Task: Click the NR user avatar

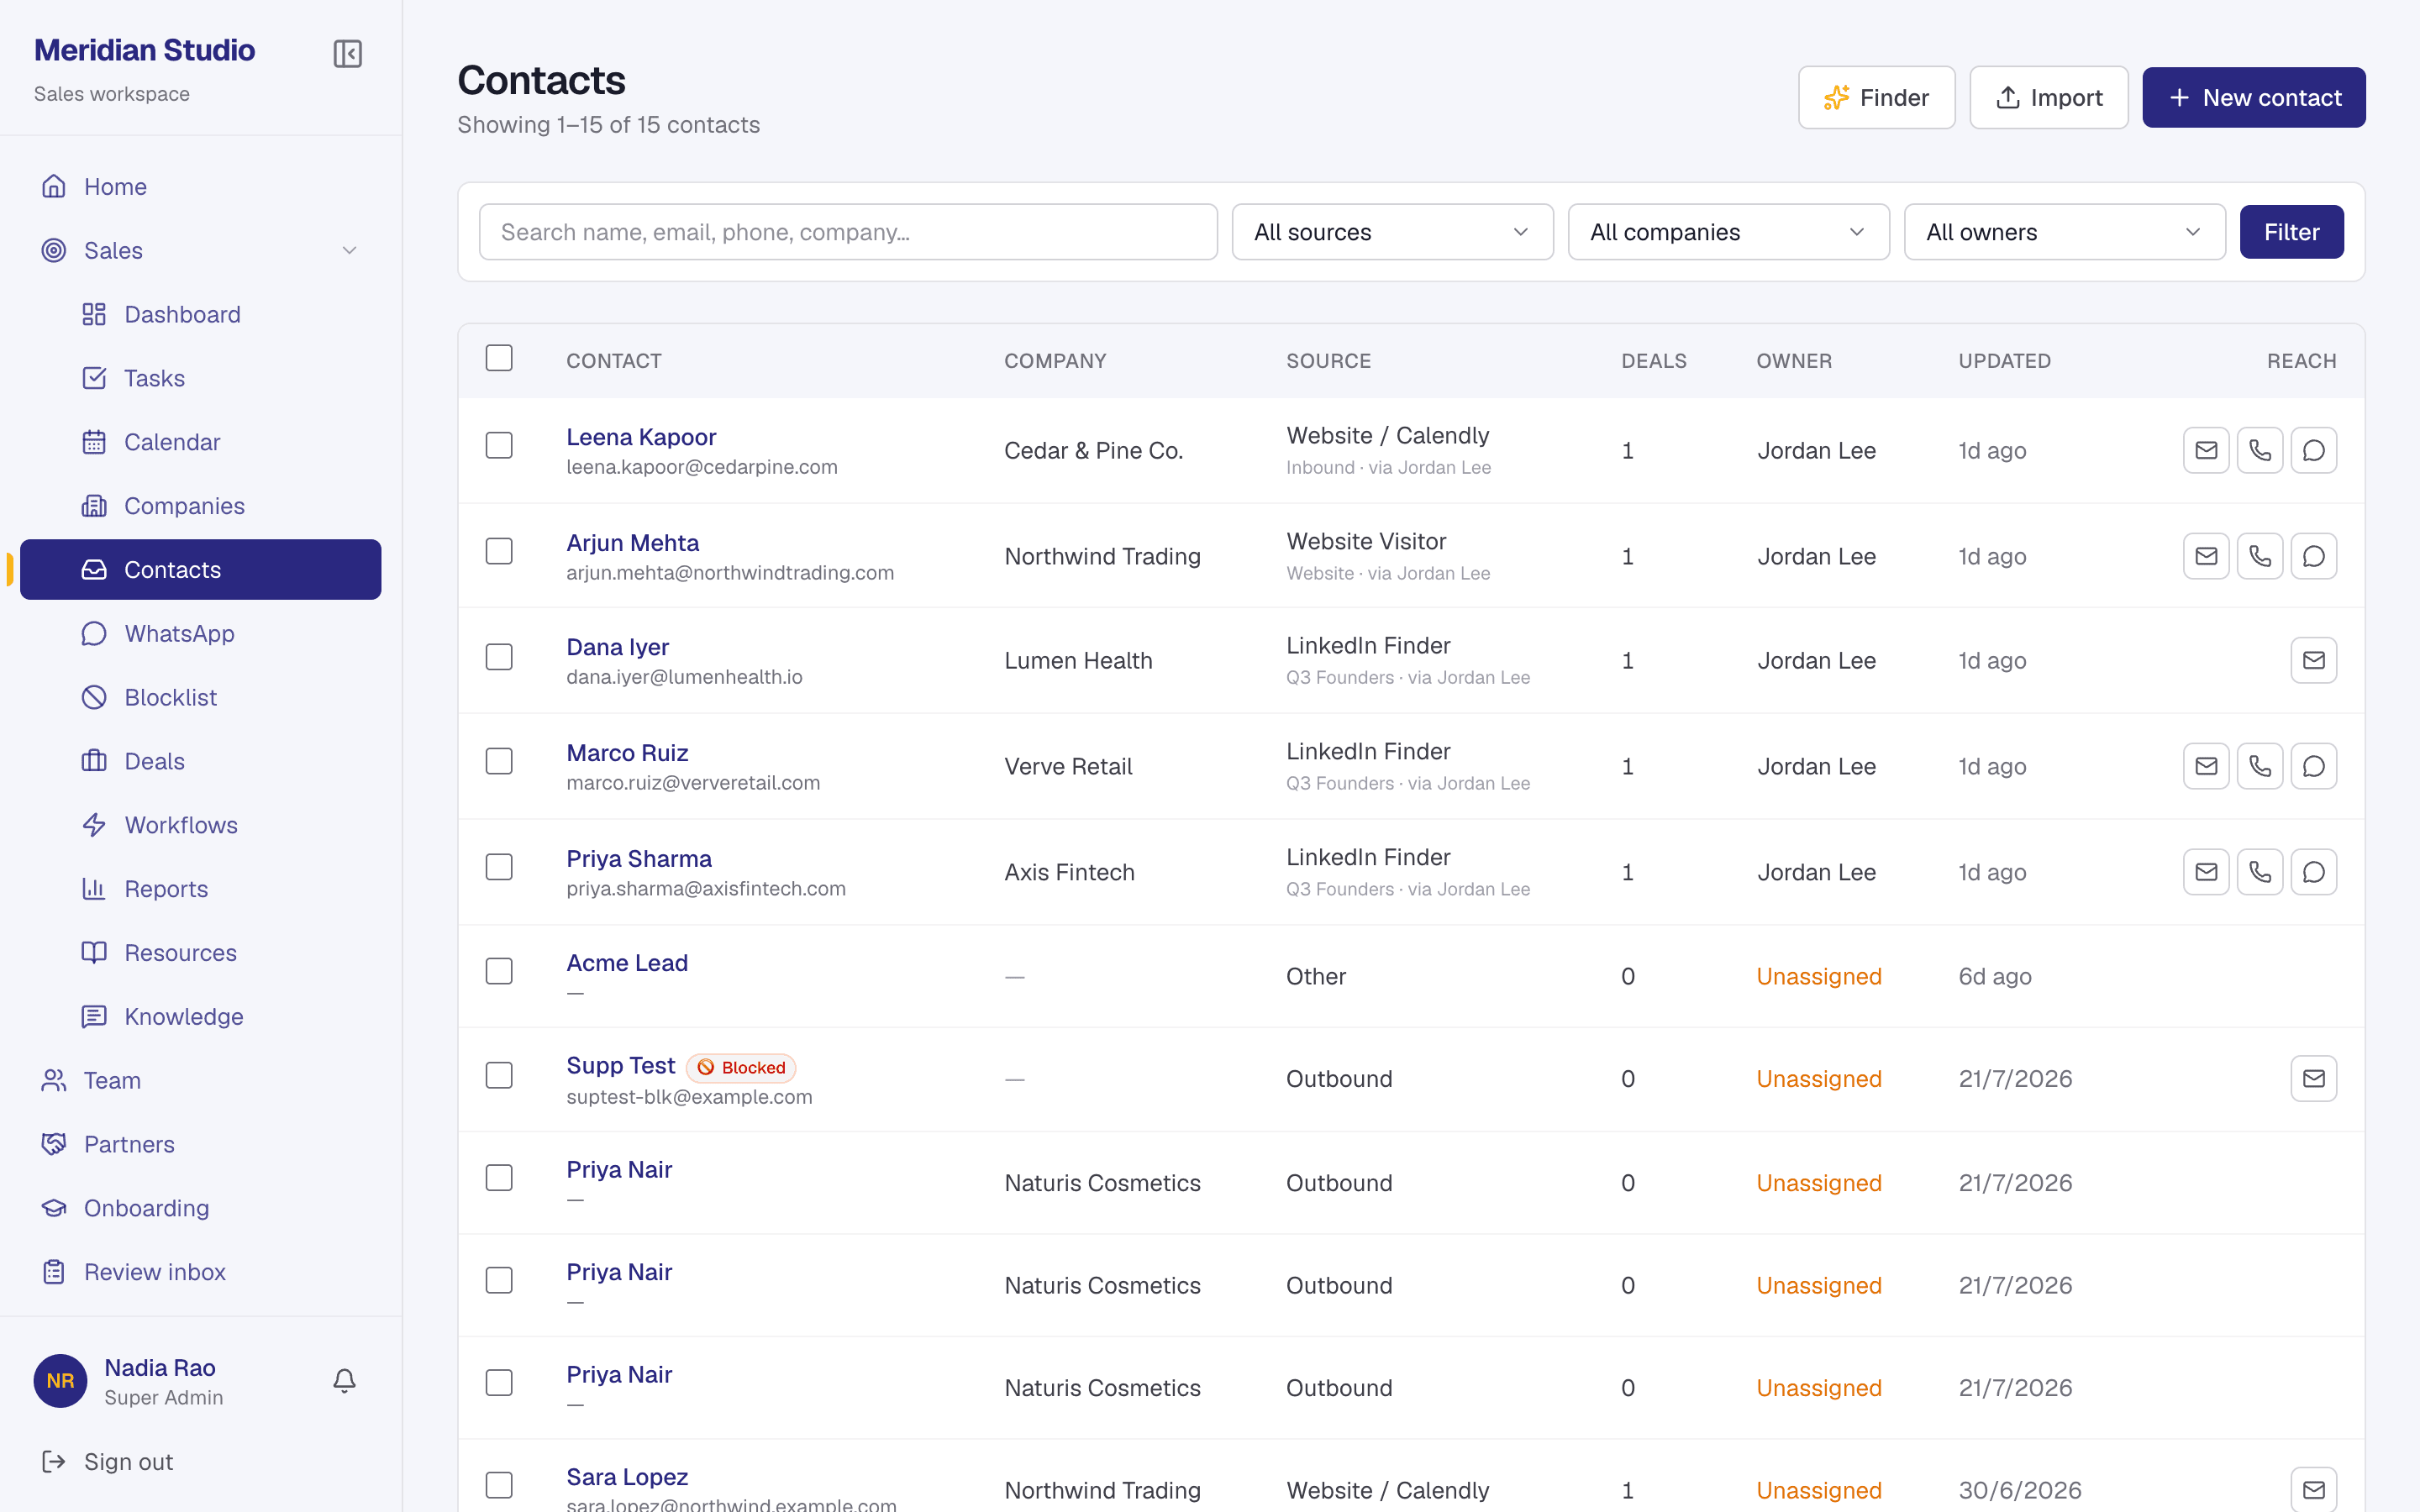Action: 60,1381
